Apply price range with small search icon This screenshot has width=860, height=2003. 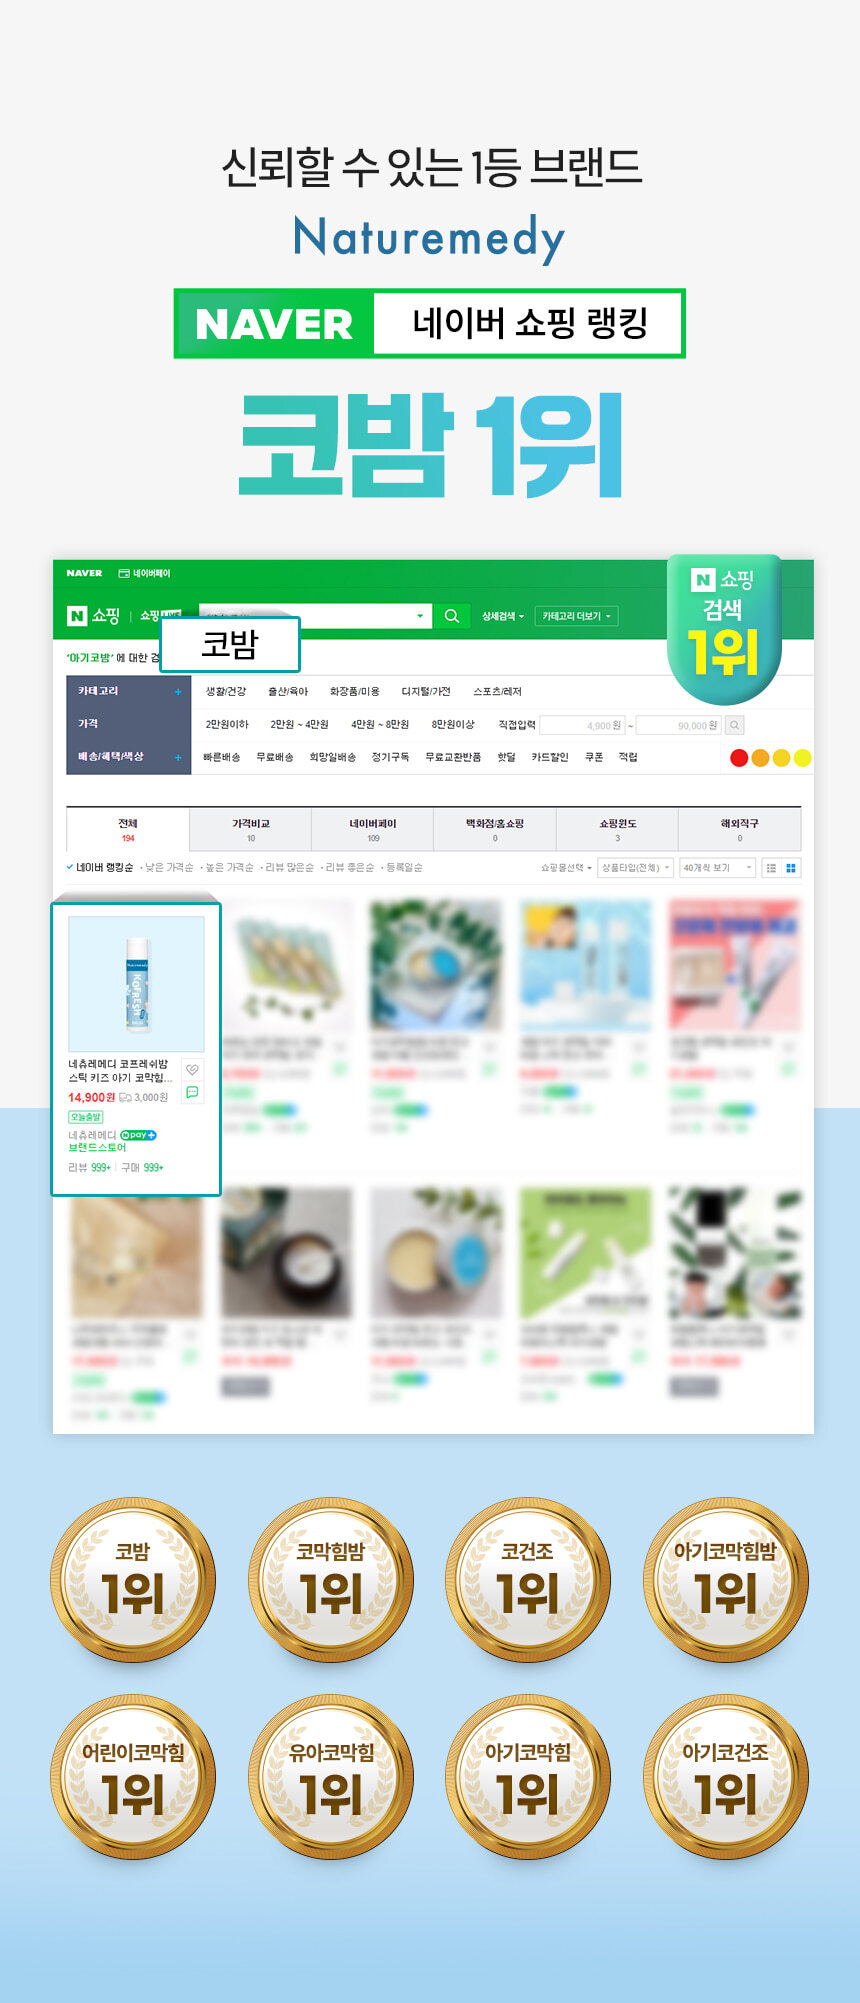pyautogui.click(x=735, y=725)
